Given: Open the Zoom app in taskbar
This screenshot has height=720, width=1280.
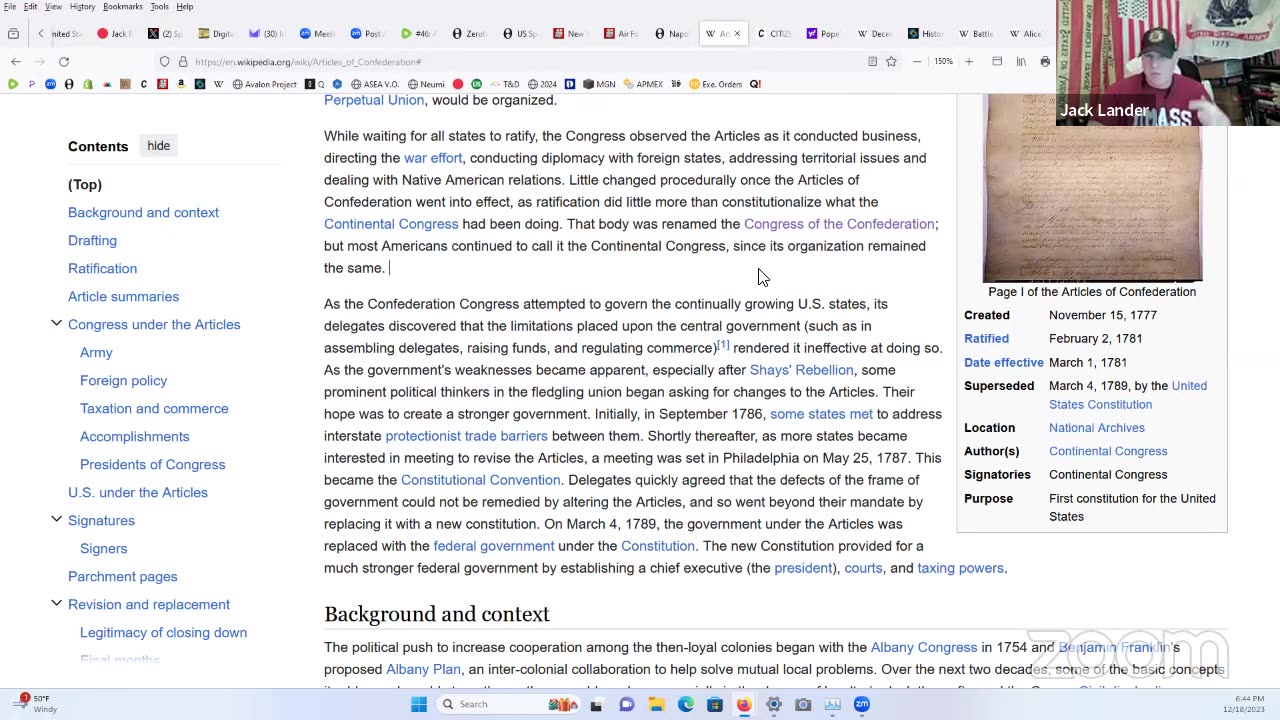Looking at the screenshot, I should coord(862,704).
